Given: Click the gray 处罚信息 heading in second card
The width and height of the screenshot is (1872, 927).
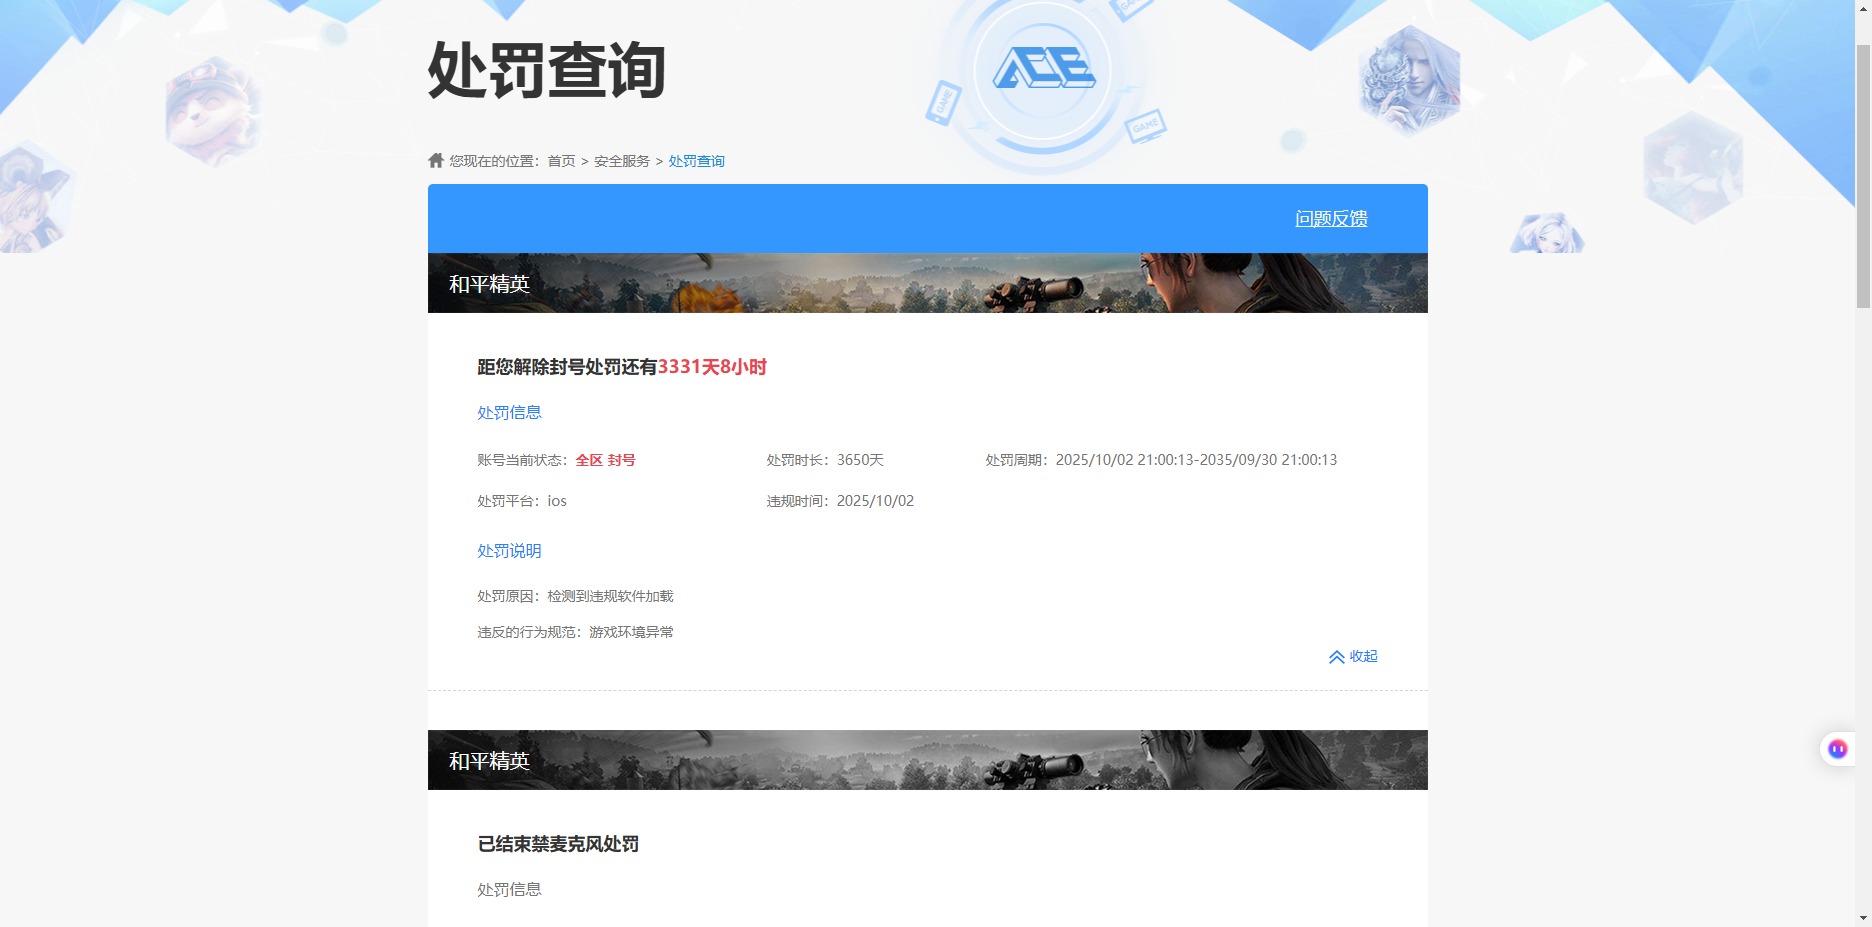Looking at the screenshot, I should point(509,889).
